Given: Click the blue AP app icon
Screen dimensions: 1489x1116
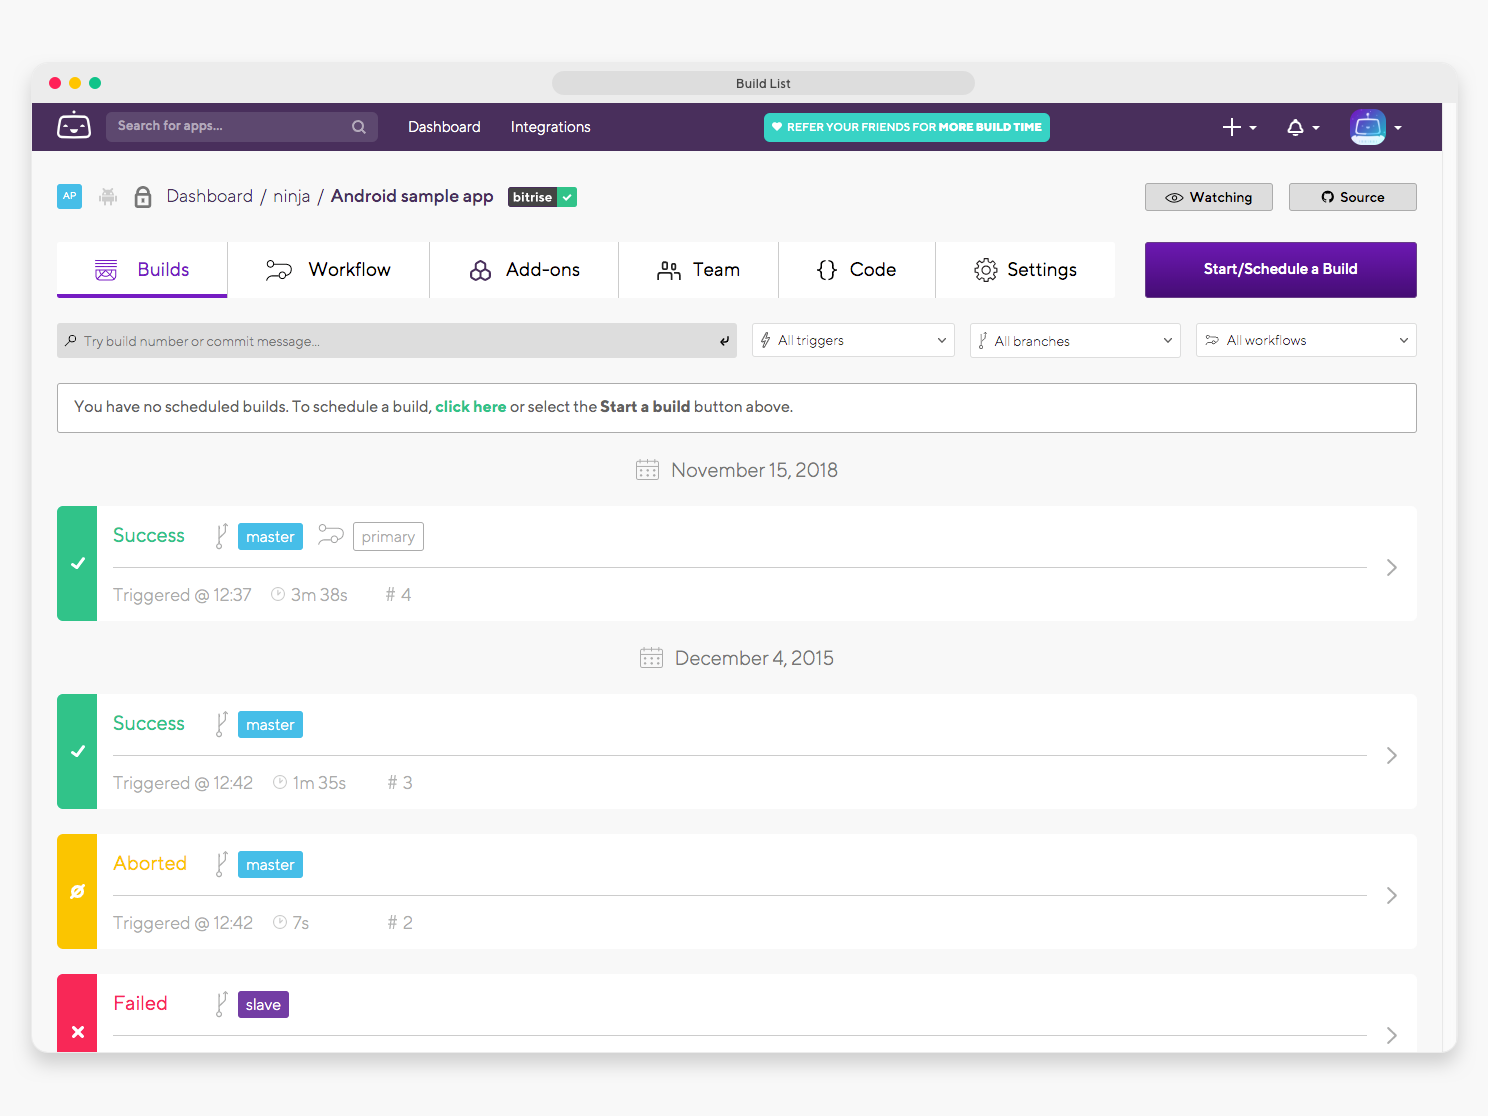Looking at the screenshot, I should 69,196.
